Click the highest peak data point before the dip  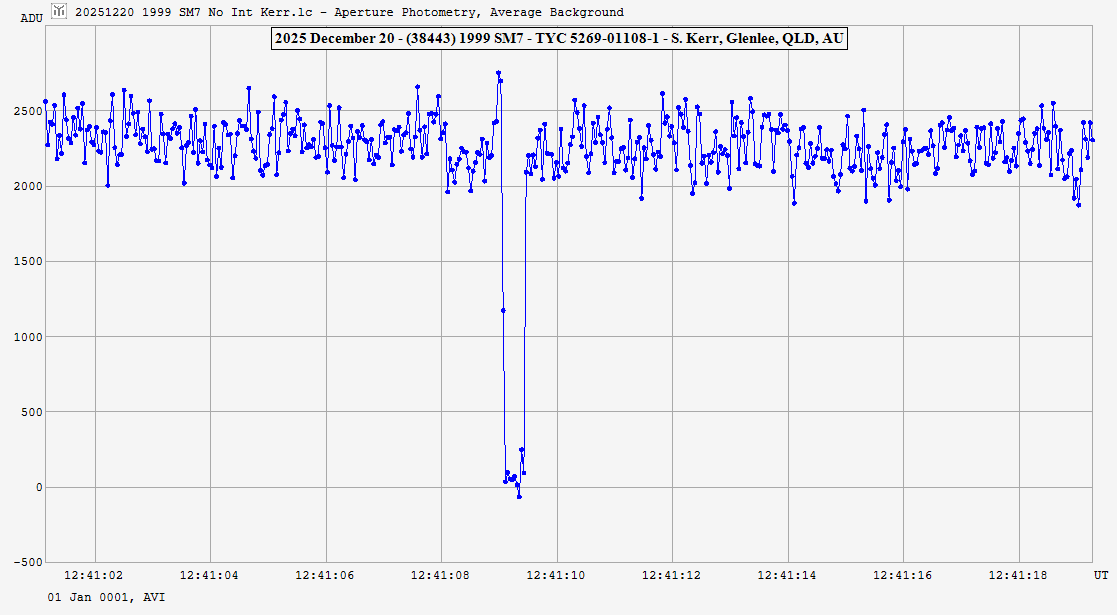tap(498, 73)
